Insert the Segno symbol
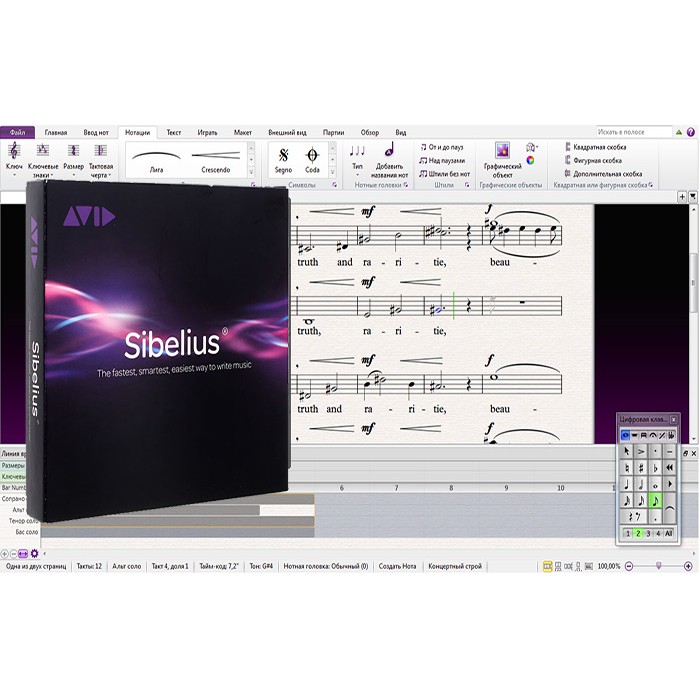The width and height of the screenshot is (700, 700). pos(283,161)
